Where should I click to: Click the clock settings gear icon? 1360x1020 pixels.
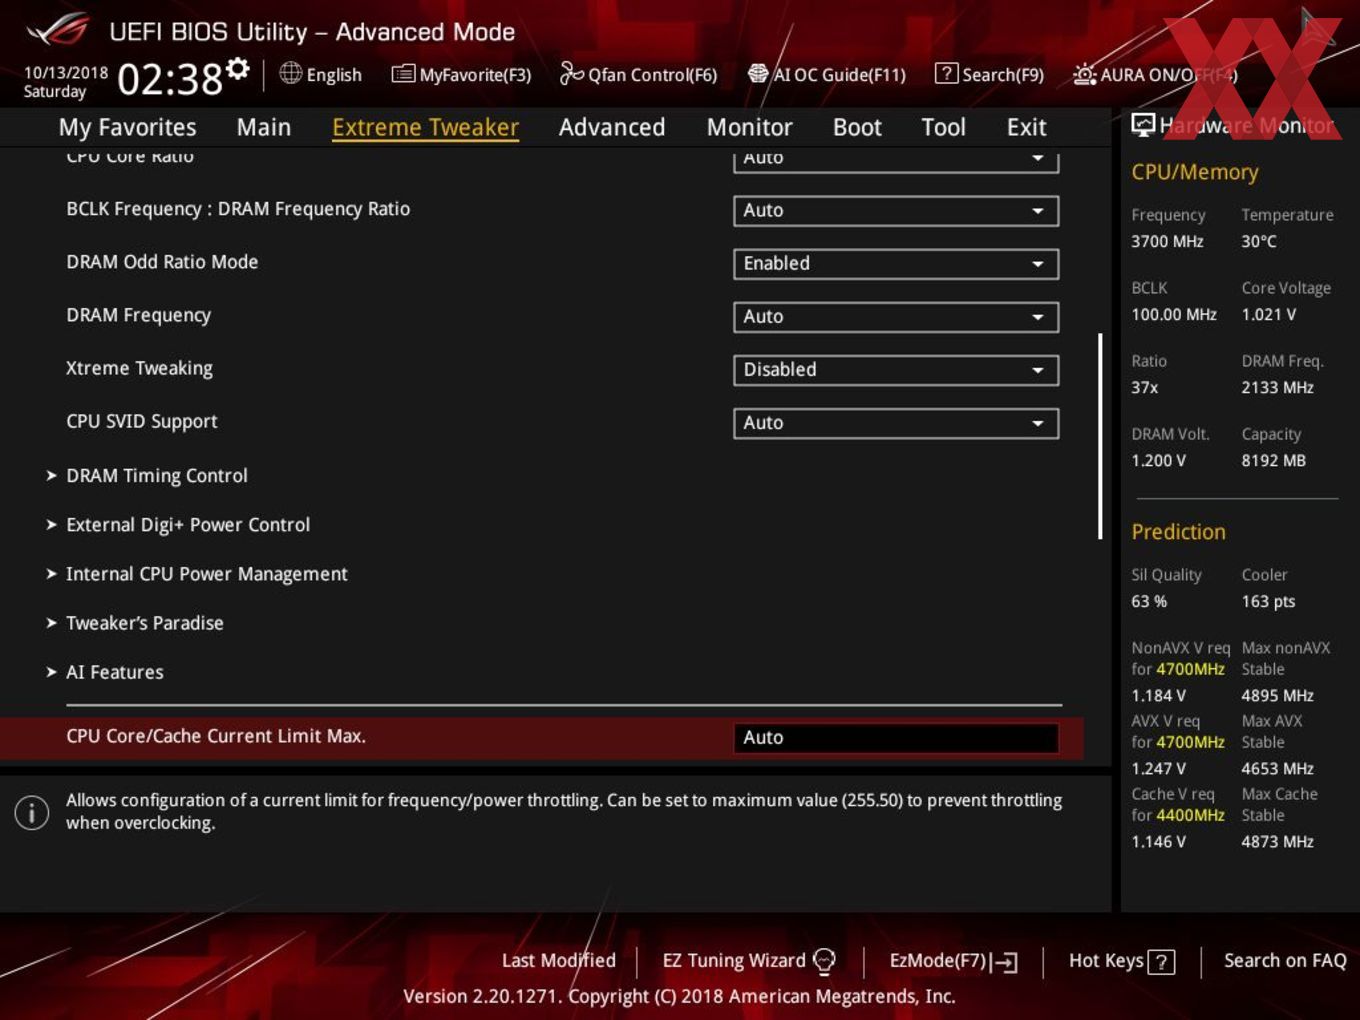[x=238, y=68]
